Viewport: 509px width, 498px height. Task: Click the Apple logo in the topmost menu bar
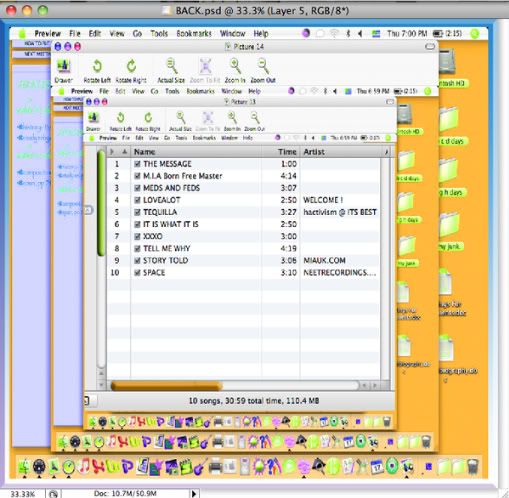22,33
